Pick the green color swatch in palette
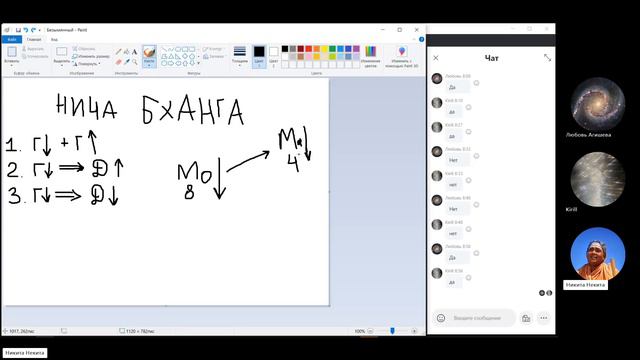 pos(332,49)
